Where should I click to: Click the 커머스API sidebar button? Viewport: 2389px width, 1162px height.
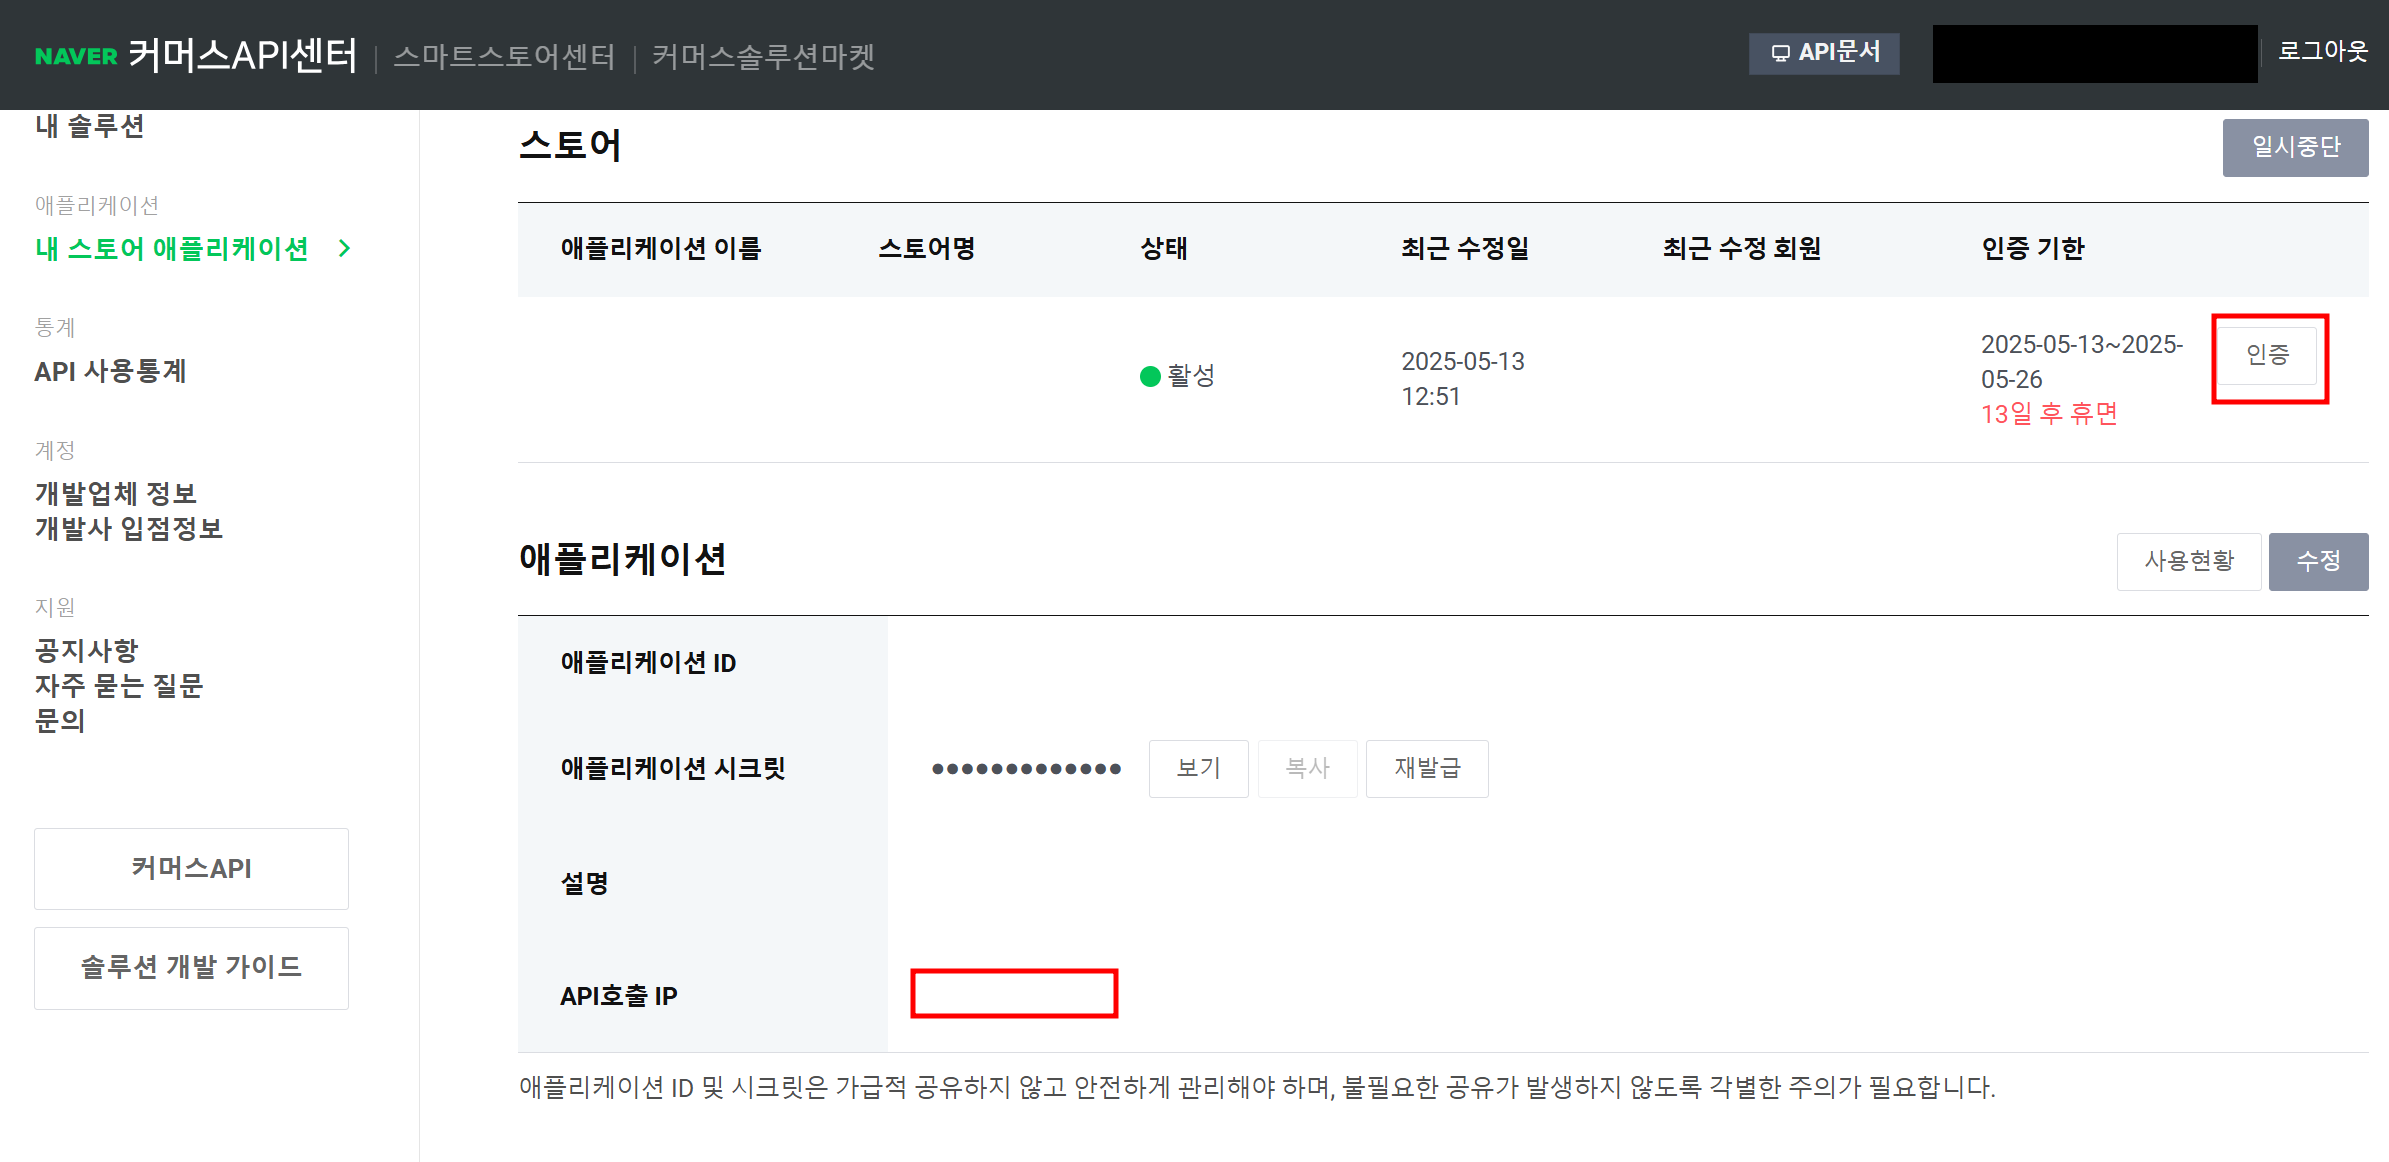191,868
